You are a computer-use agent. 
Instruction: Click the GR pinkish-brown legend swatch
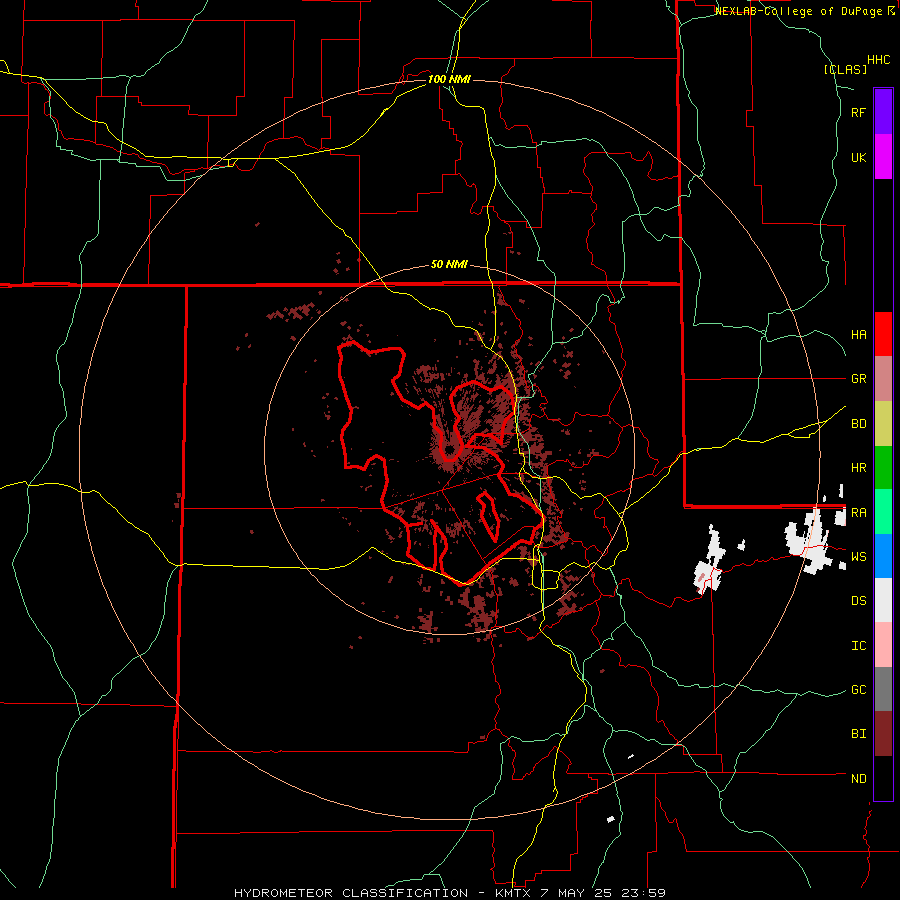click(883, 379)
